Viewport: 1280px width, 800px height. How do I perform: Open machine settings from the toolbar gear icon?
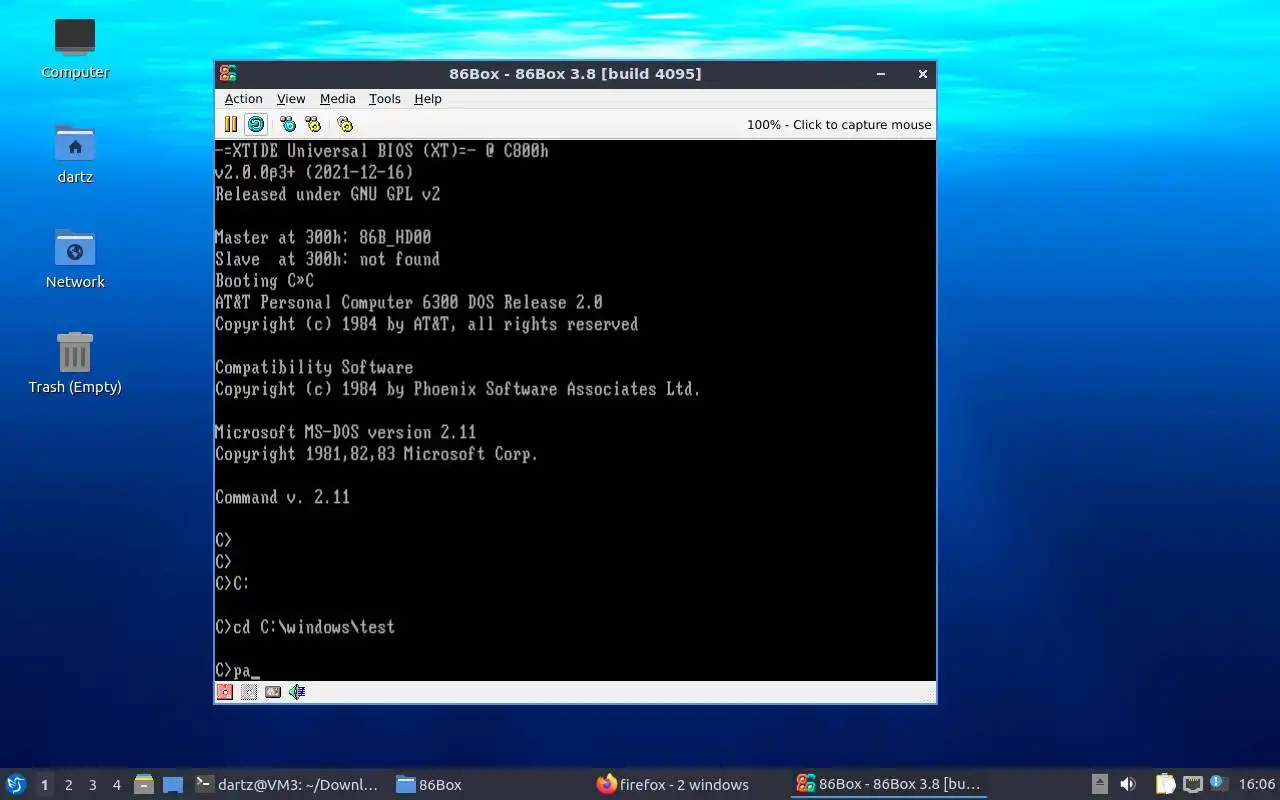pyautogui.click(x=345, y=124)
